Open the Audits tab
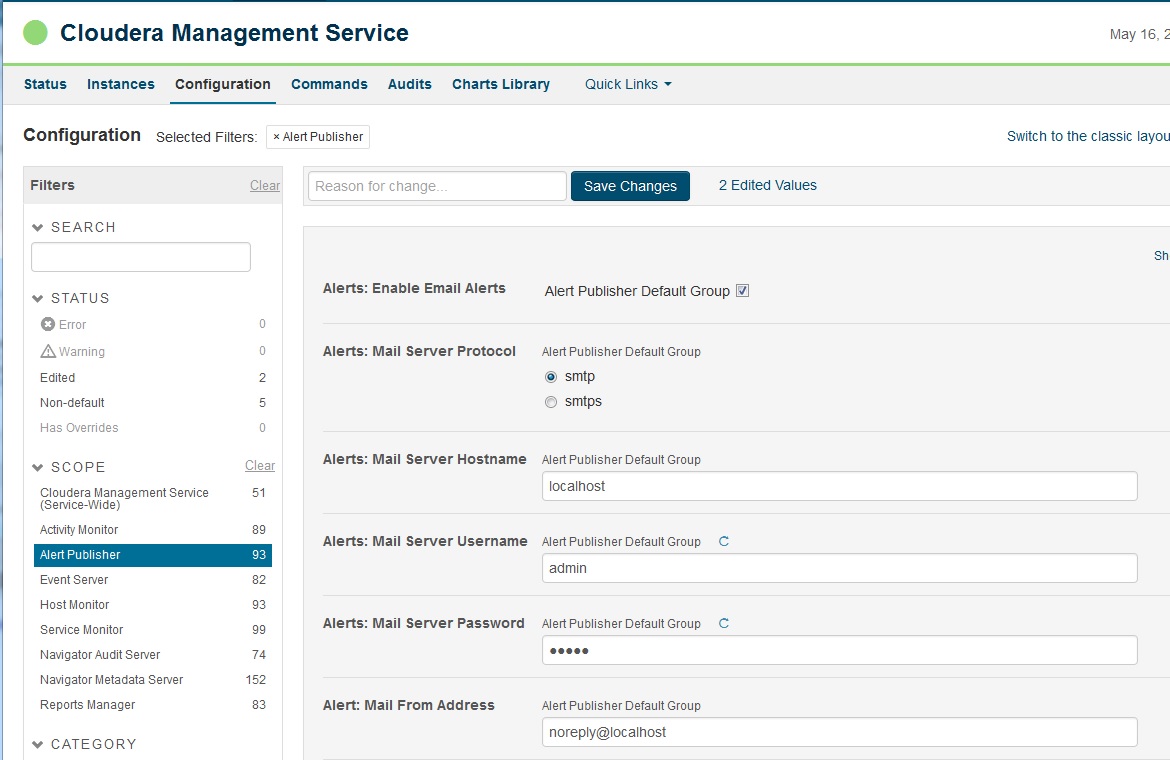Screen dimensions: 1170x760 pos(409,84)
